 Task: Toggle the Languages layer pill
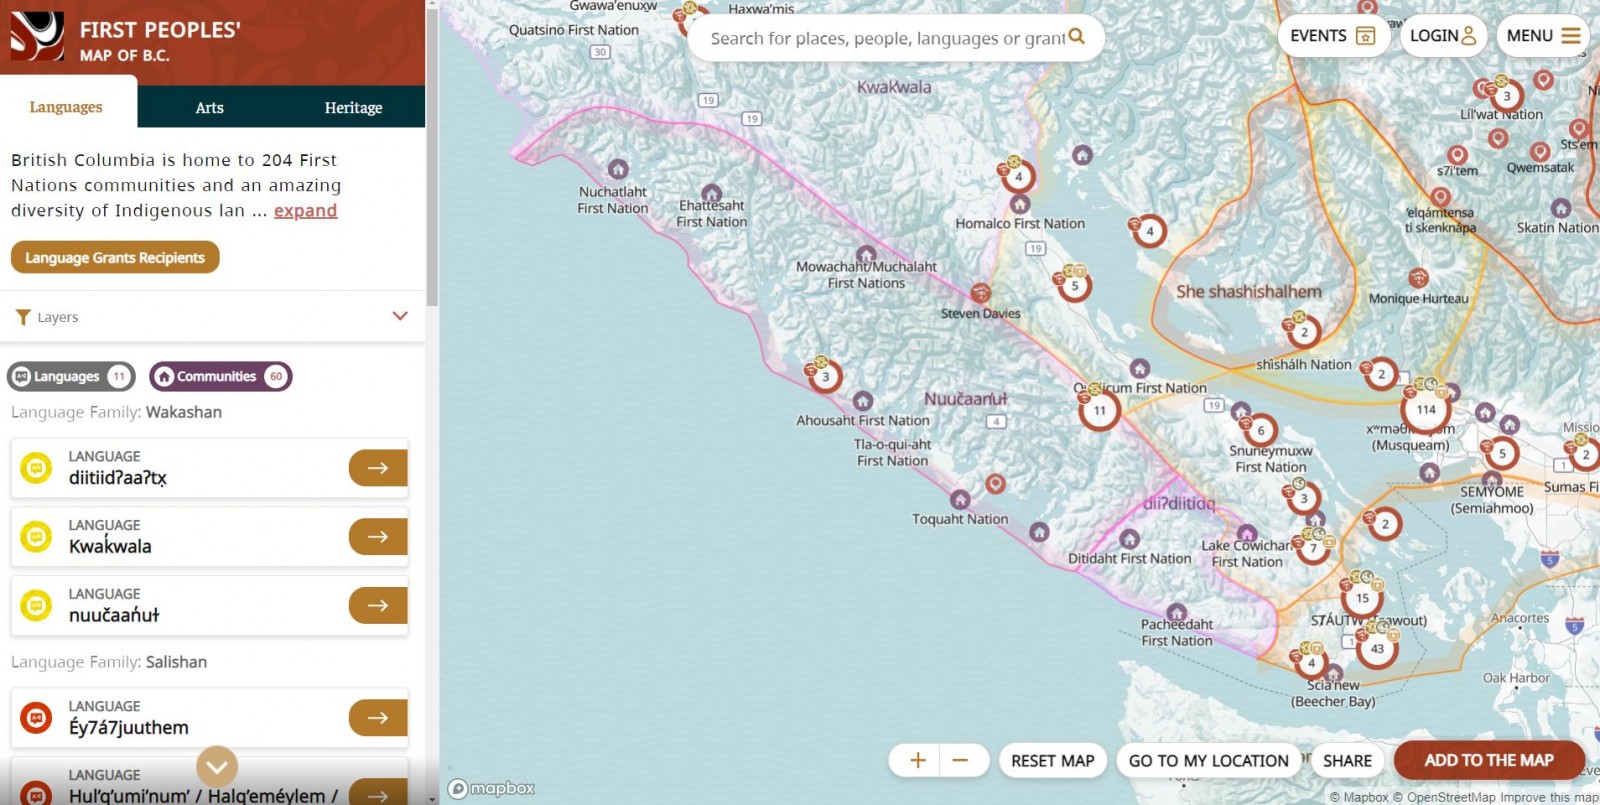(x=71, y=377)
